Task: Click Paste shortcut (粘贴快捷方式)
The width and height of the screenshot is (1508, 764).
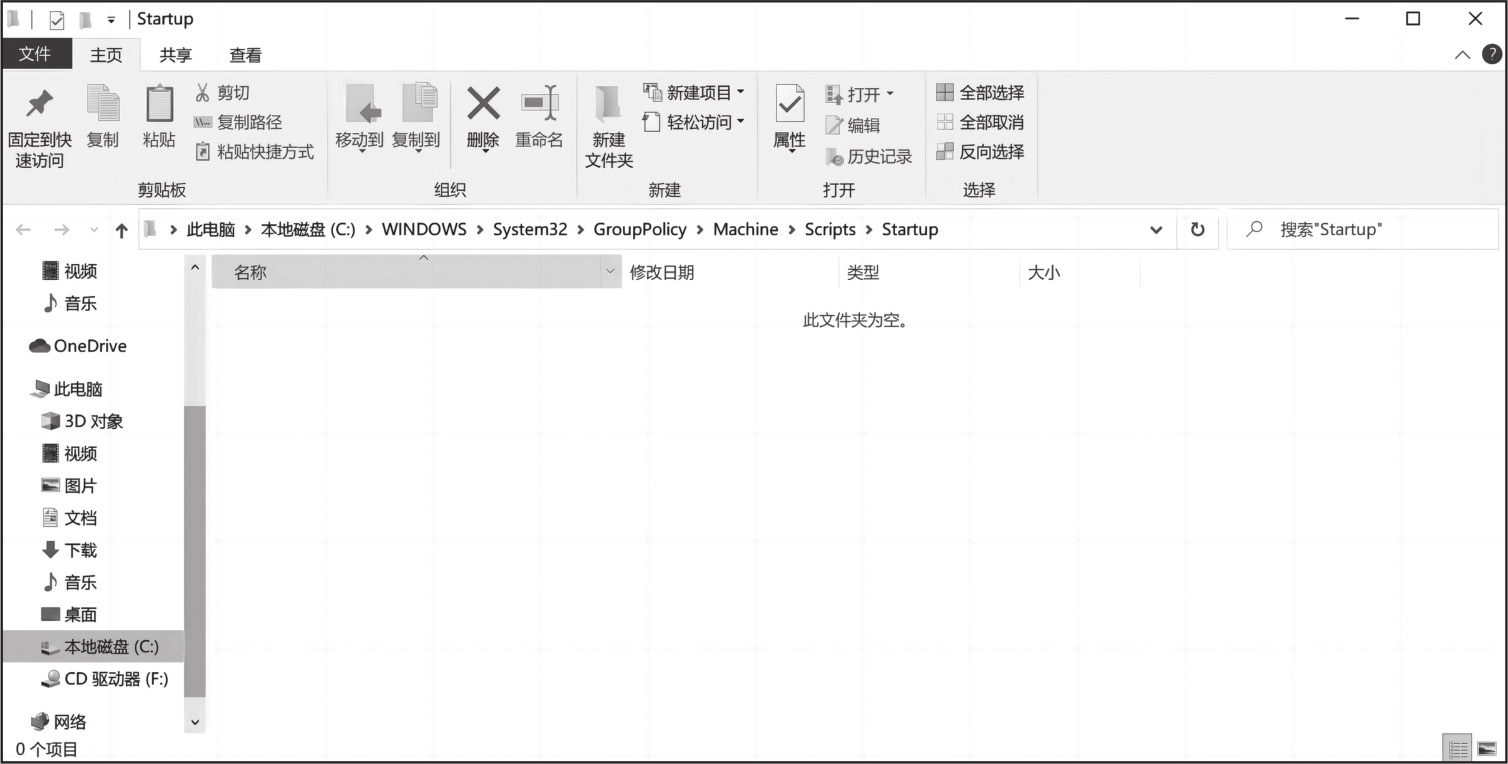Action: [x=254, y=152]
